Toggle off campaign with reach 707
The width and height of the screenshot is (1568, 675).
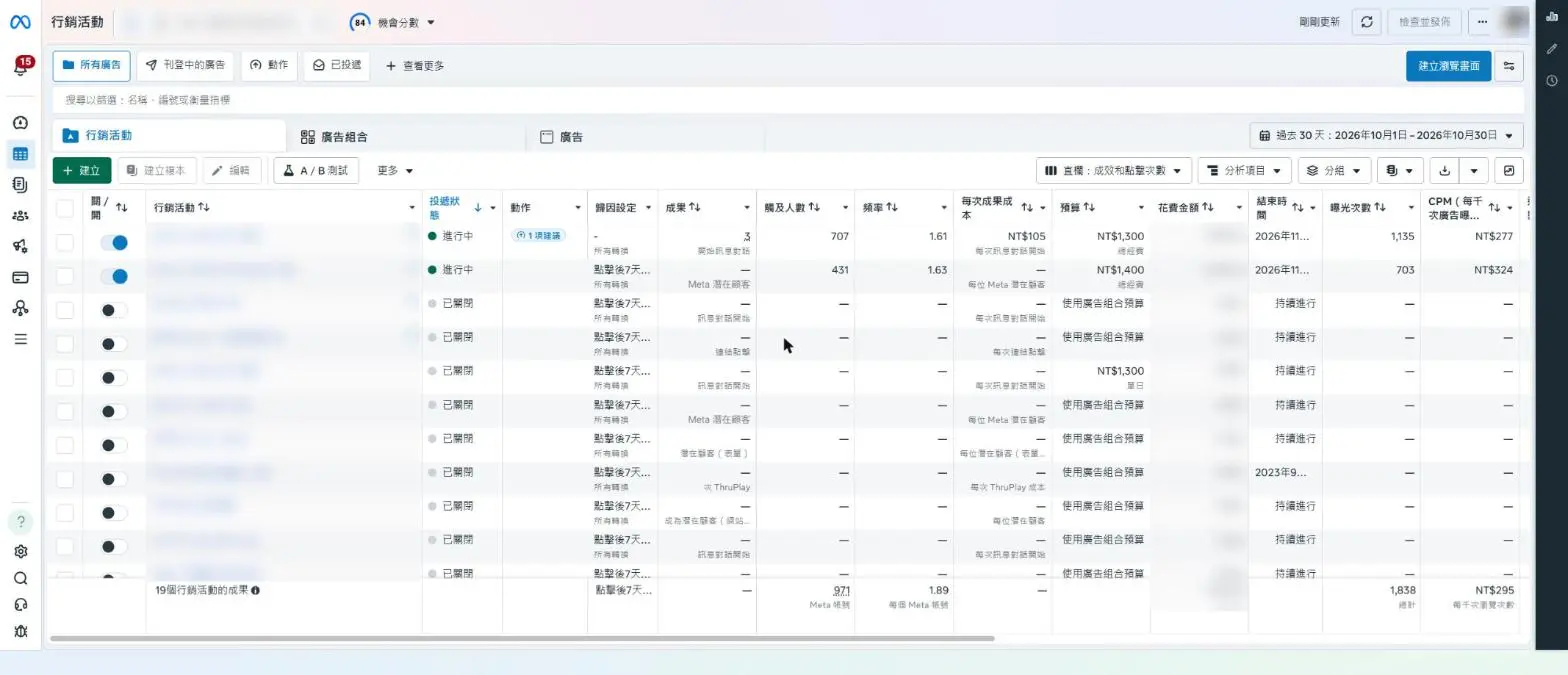point(114,242)
